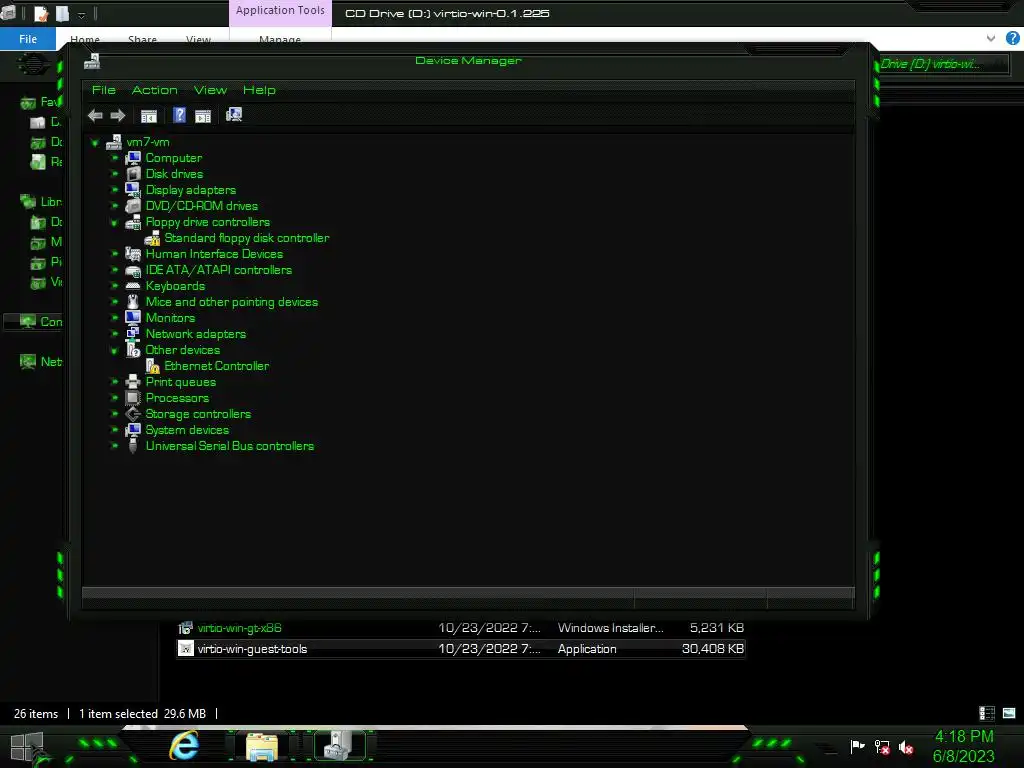Open the Help menu

click(x=259, y=90)
